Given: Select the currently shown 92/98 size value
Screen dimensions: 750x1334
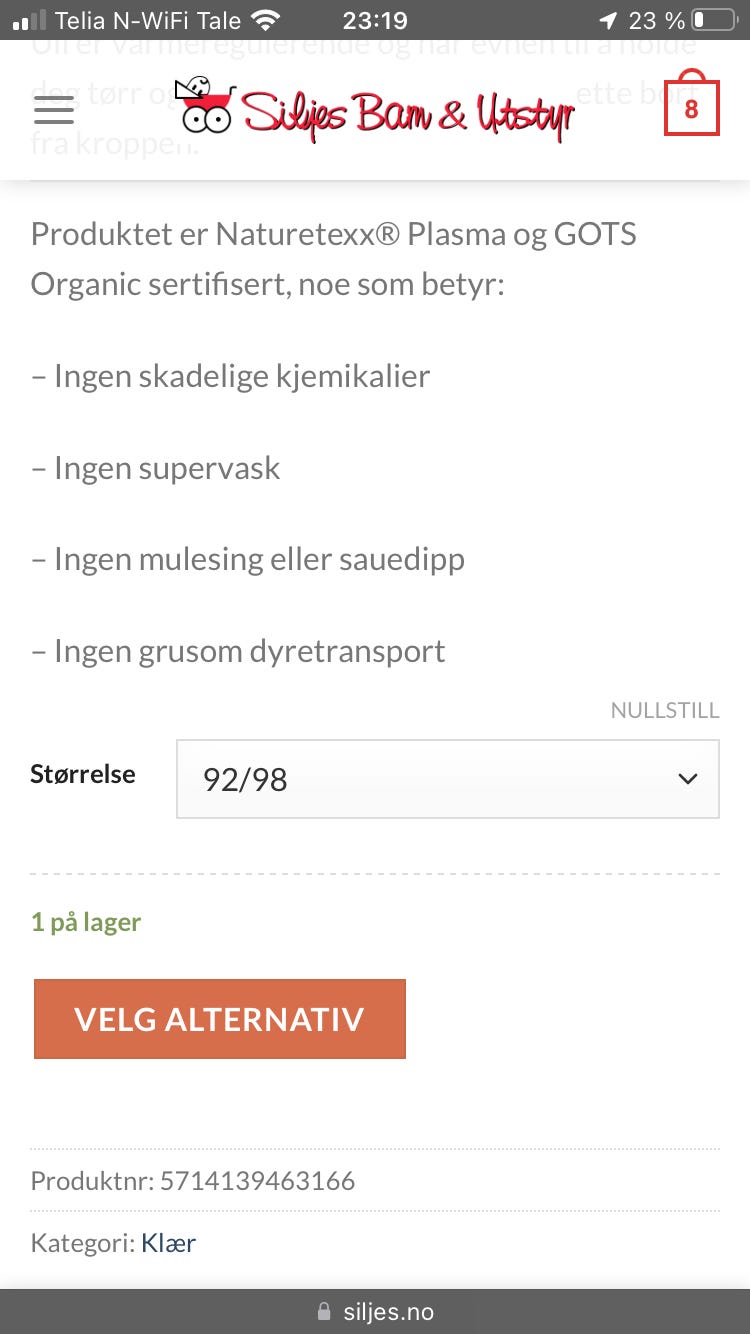Looking at the screenshot, I should (243, 779).
